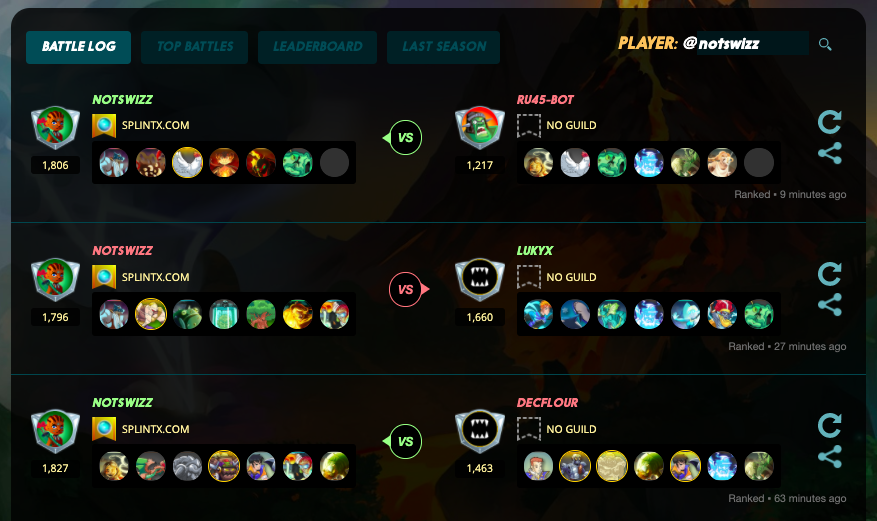The image size is (877, 521).
Task: Share the RU45-BOT battle
Action: coord(829,153)
